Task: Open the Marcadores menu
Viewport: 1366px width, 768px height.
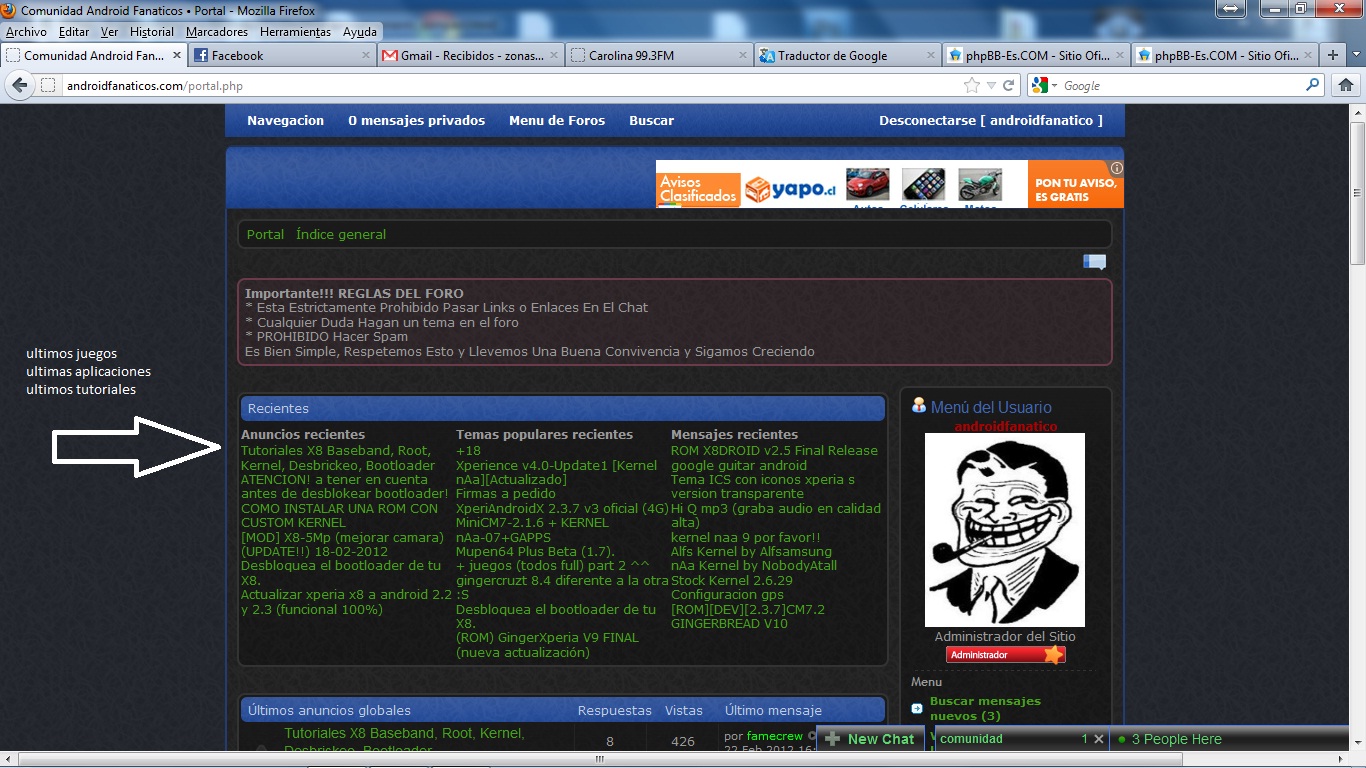Action: [x=217, y=32]
